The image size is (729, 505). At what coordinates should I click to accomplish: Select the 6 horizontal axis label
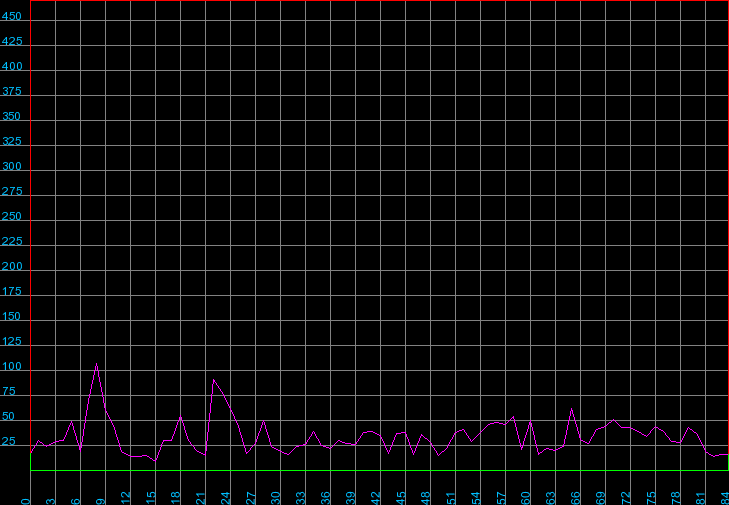76,500
